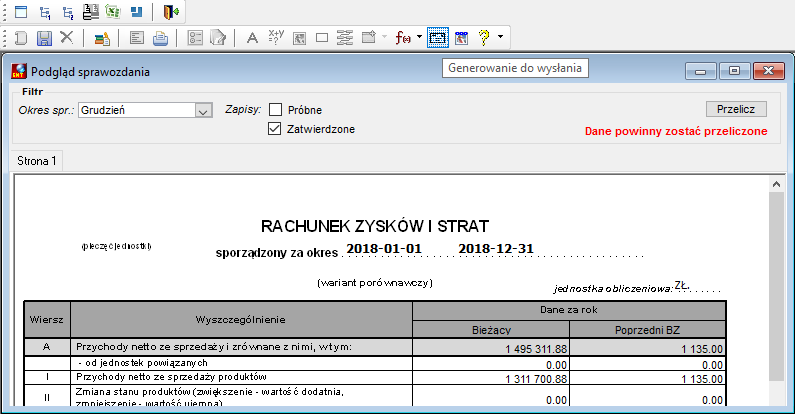The image size is (795, 414).
Task: Expand the Okres spr. Grudzień dropdown
Action: pyautogui.click(x=203, y=110)
